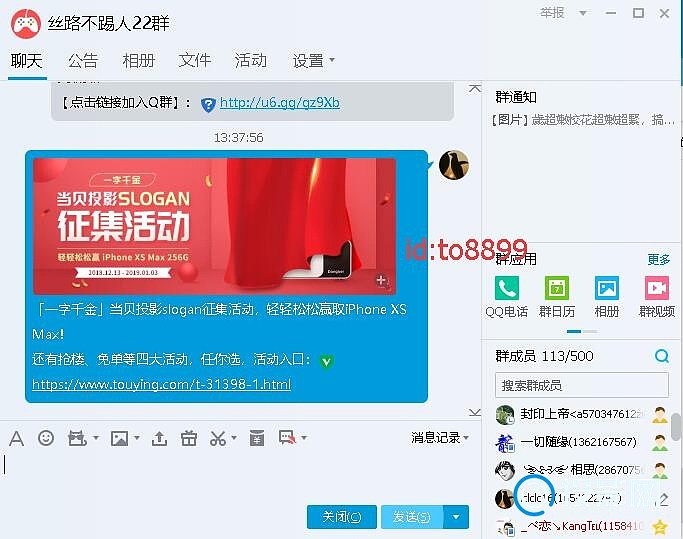Open the emoji picker
This screenshot has height=539, width=683.
(46, 438)
